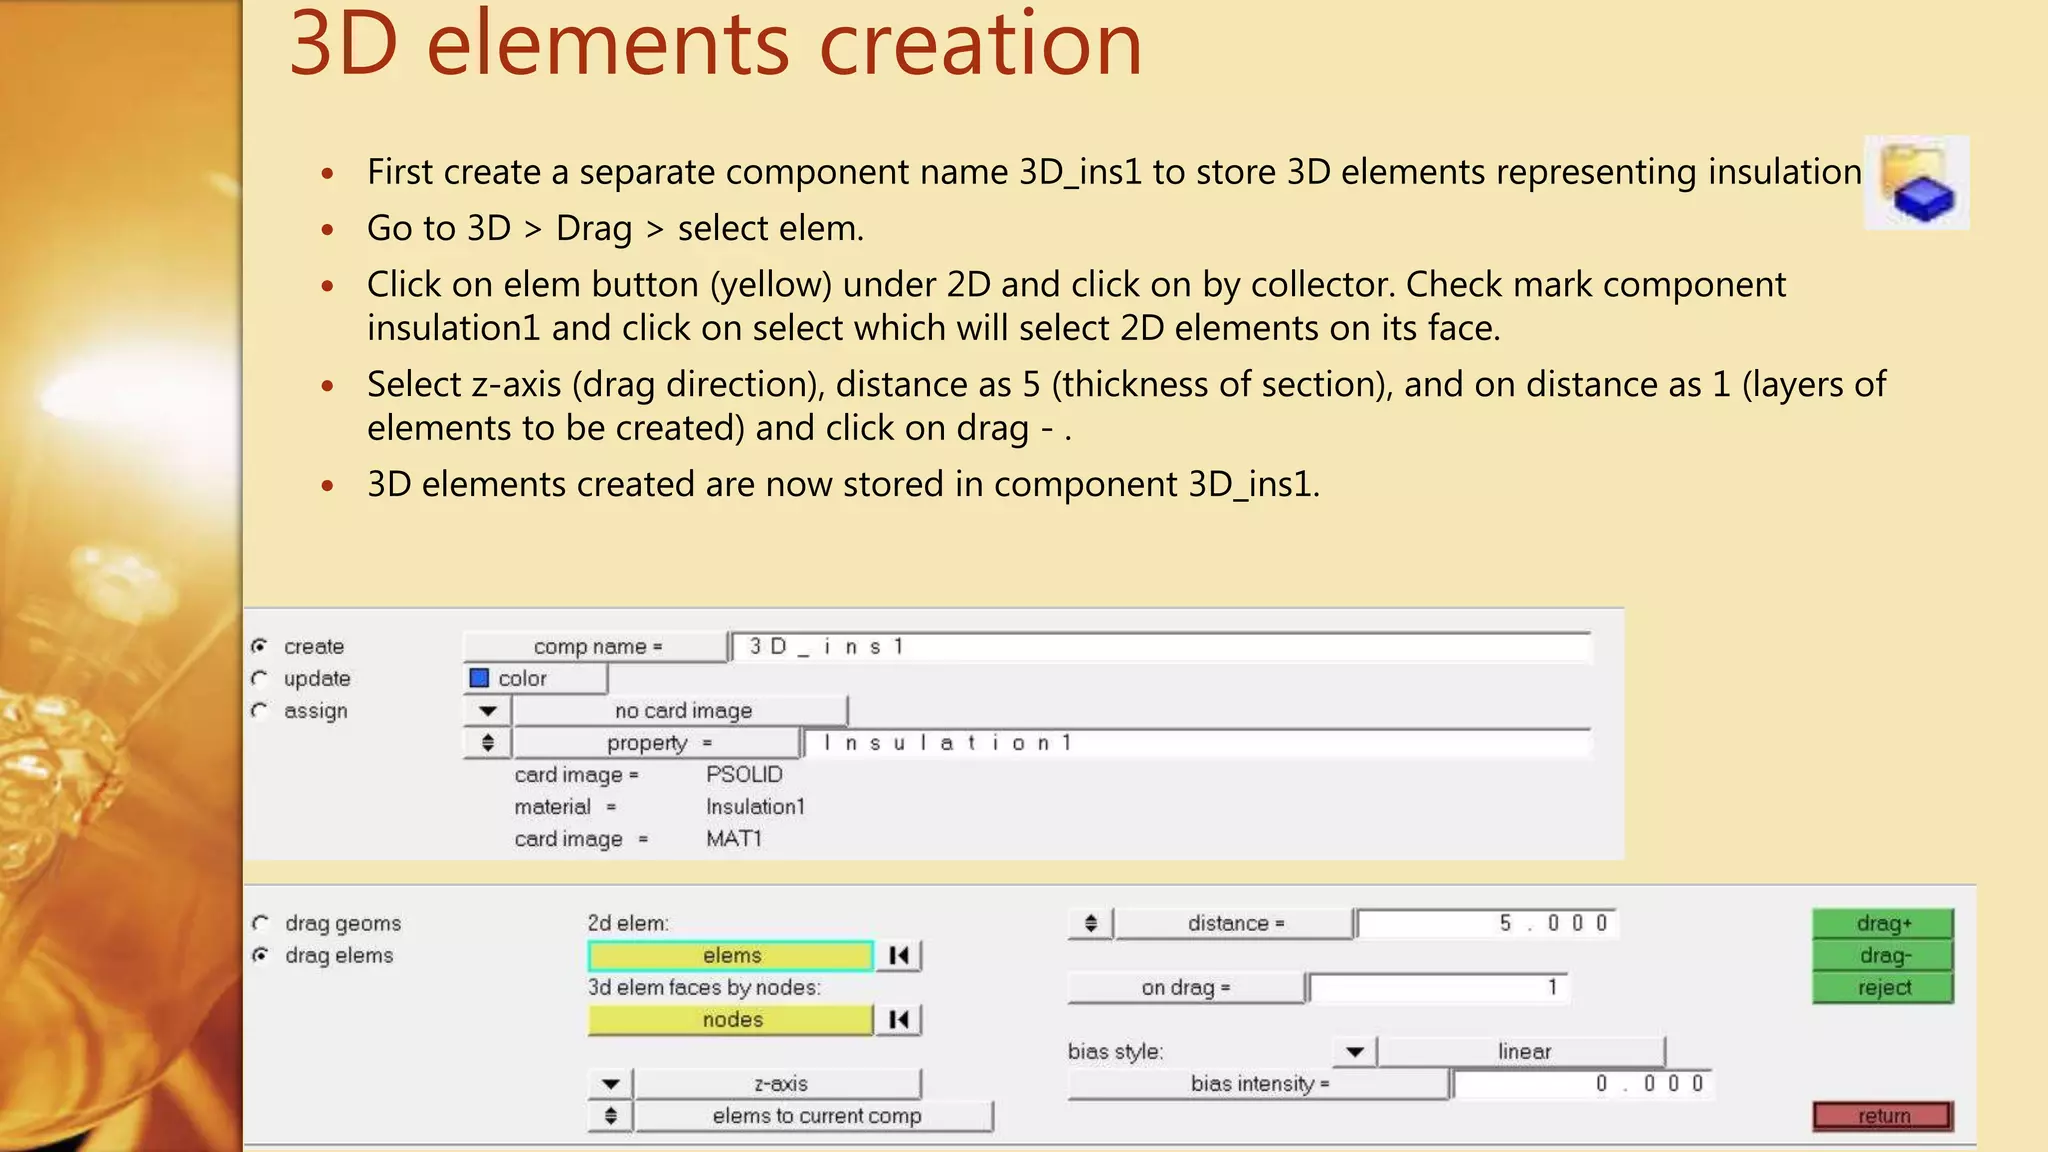Select the update radio option
Viewport: 2048px width, 1152px height.
pos(260,679)
